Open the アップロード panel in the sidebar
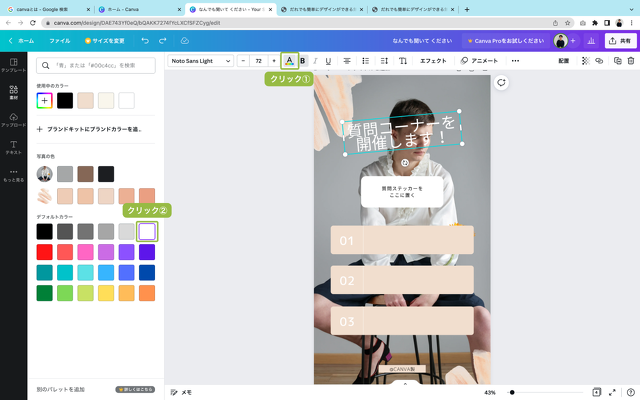 (14, 119)
